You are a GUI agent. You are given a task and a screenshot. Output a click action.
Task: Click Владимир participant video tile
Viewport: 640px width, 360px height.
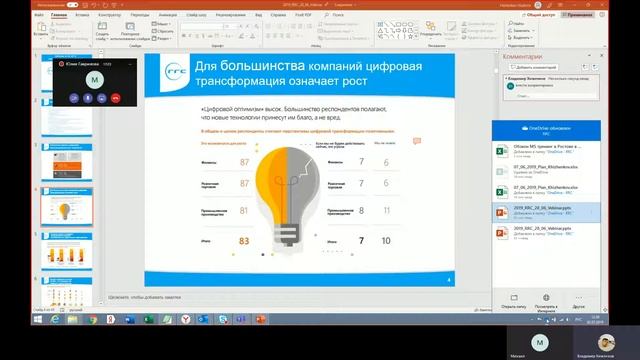(x=606, y=343)
